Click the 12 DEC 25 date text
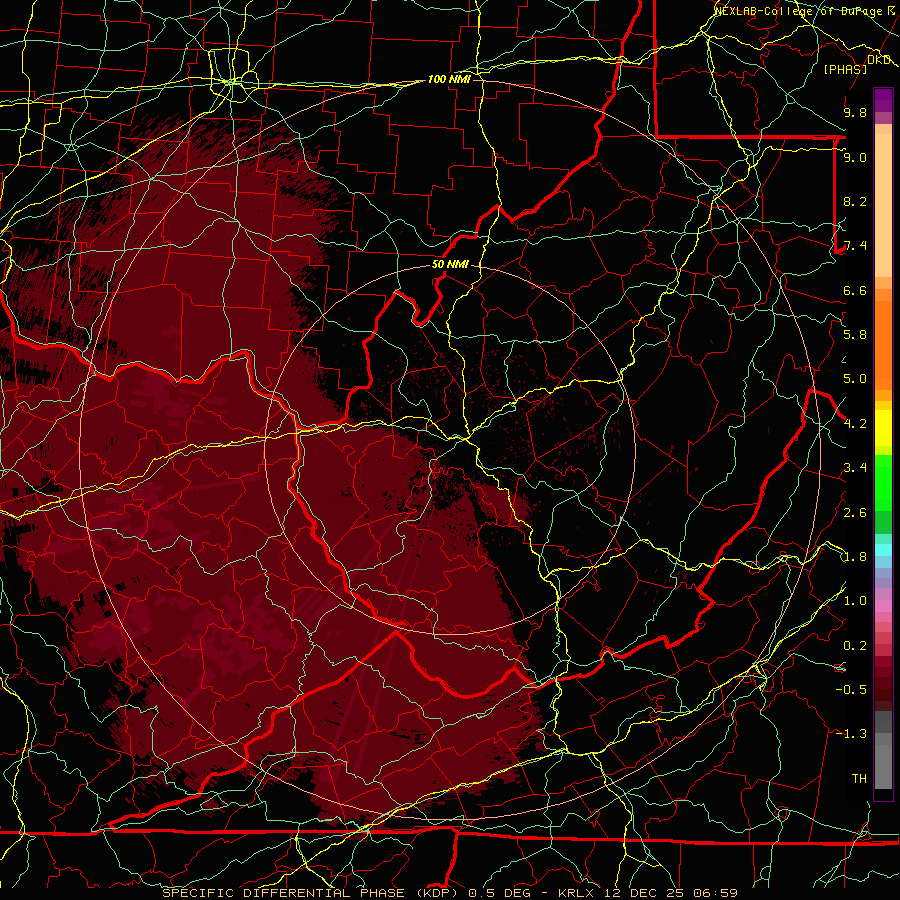The width and height of the screenshot is (900, 900). point(644,893)
